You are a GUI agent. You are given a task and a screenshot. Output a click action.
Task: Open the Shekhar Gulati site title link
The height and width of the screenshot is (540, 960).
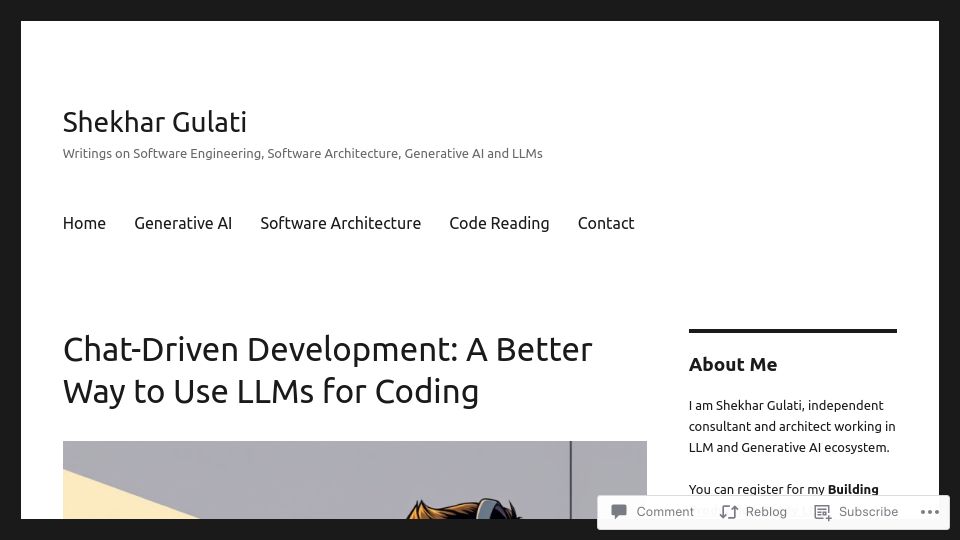click(155, 122)
